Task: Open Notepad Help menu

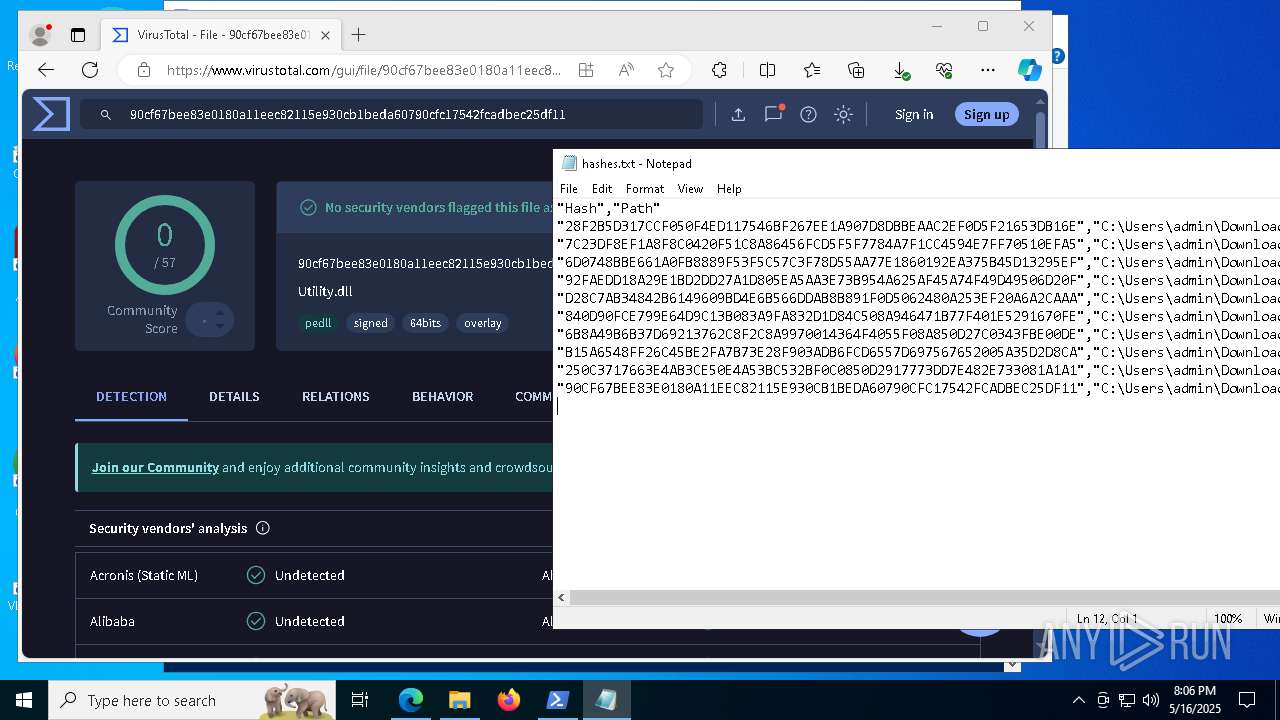Action: point(729,188)
